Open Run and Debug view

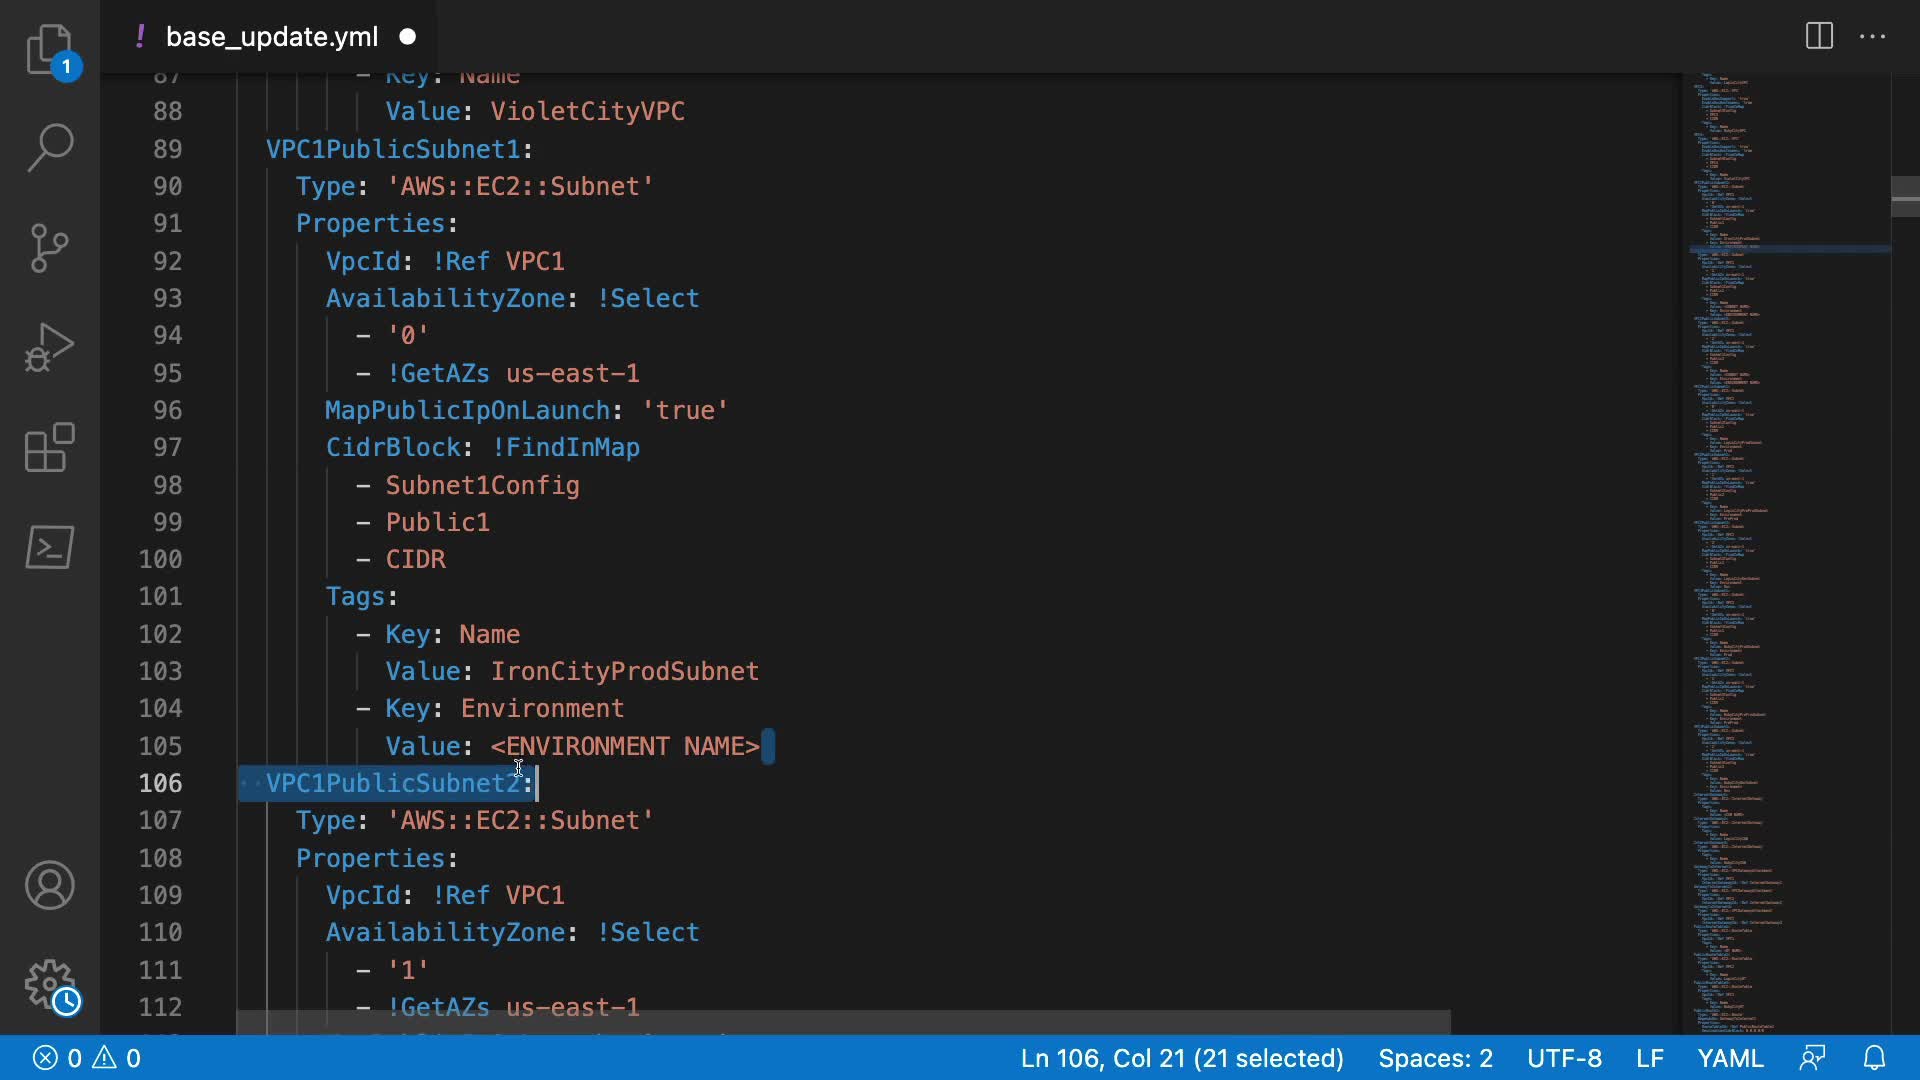[49, 347]
